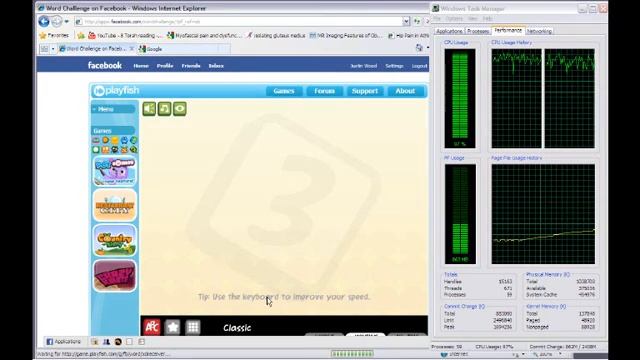Toggle the game music note icon
Image resolution: width=640 pixels, height=360 pixels.
click(x=164, y=109)
